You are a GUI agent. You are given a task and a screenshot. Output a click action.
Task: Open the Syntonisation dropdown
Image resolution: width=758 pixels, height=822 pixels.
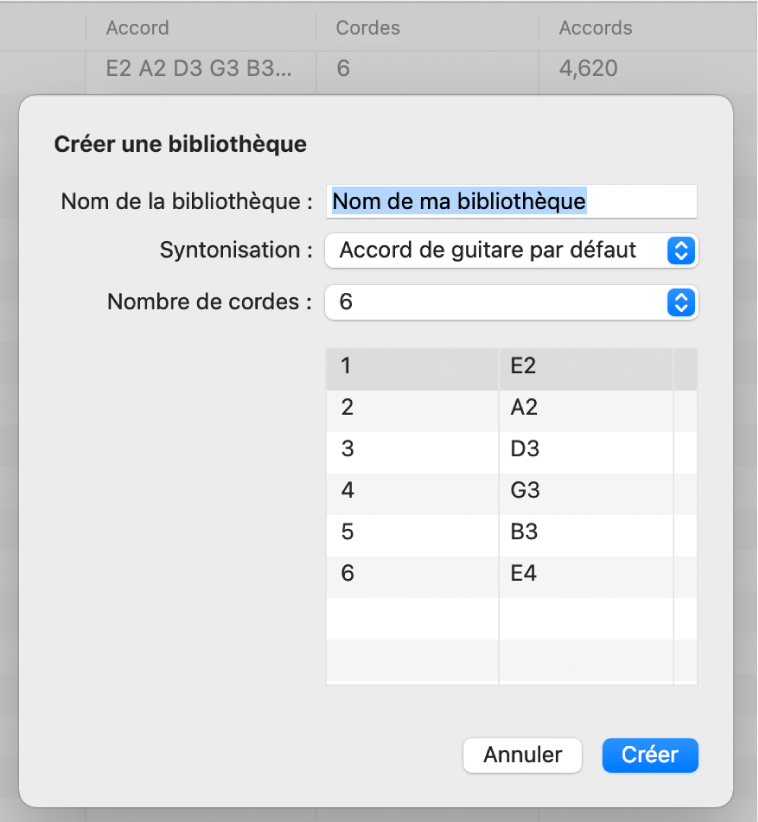[510, 250]
